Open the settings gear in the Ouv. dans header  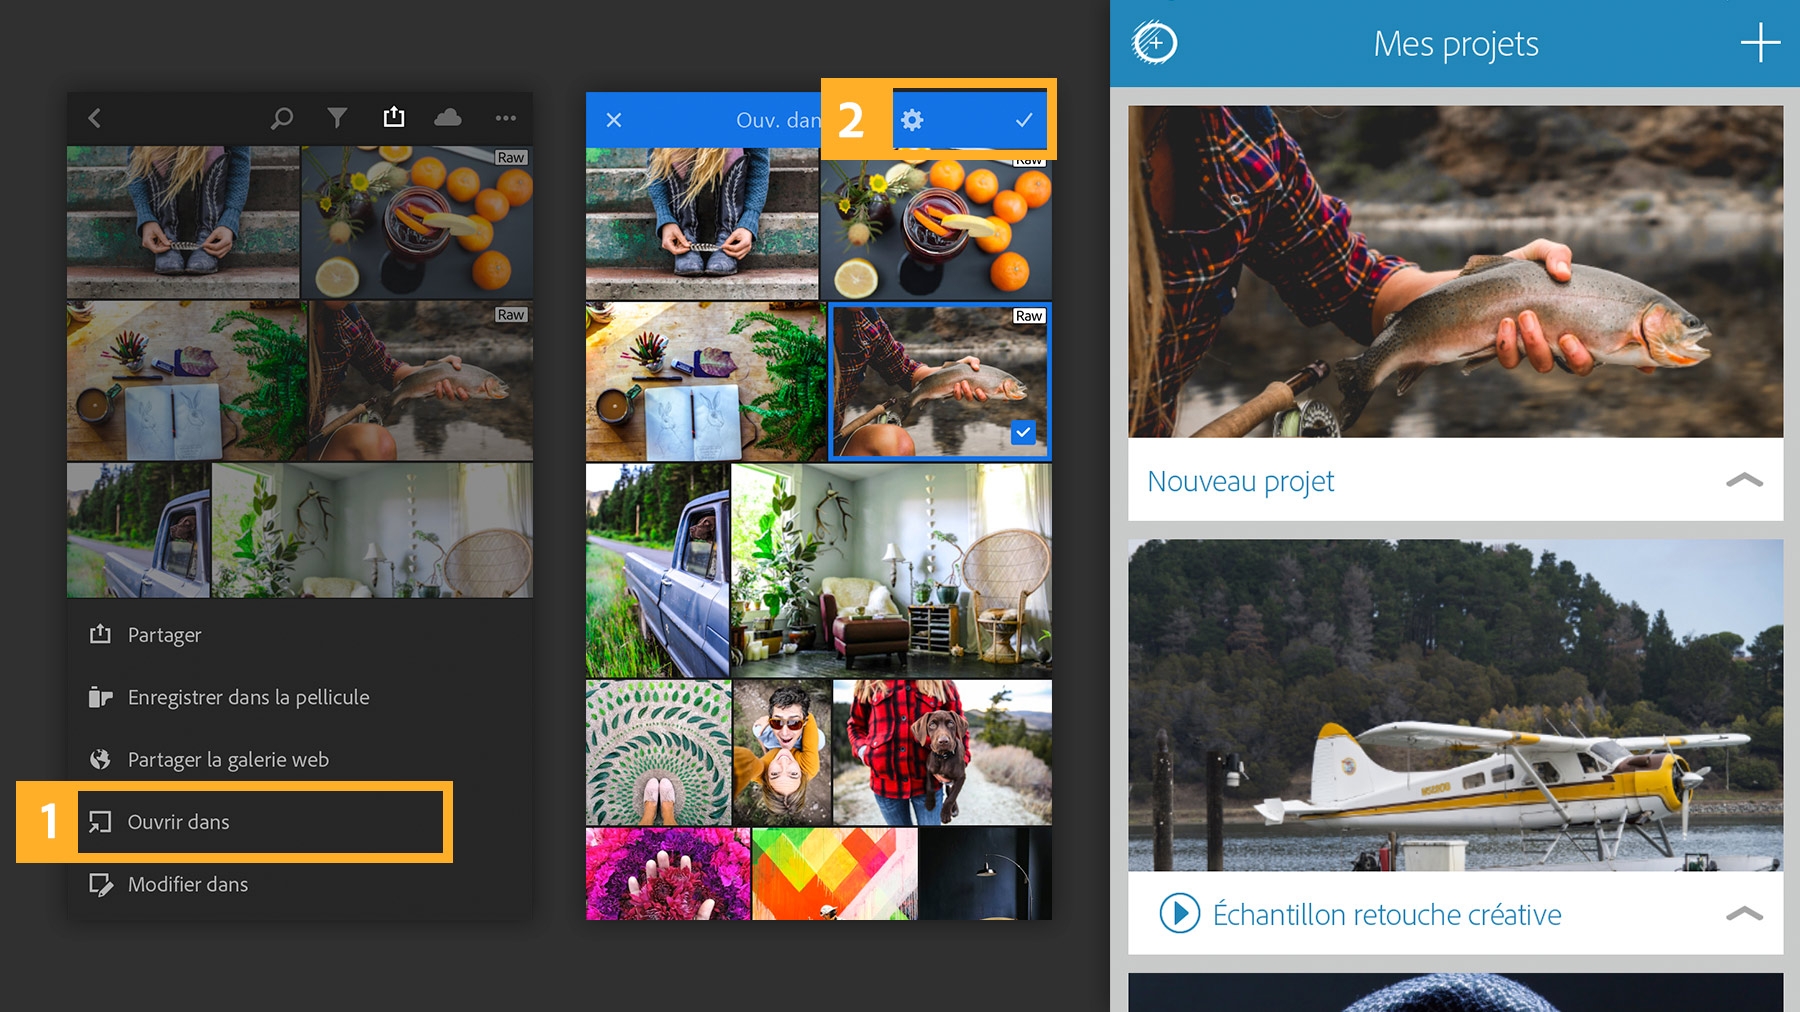912,120
